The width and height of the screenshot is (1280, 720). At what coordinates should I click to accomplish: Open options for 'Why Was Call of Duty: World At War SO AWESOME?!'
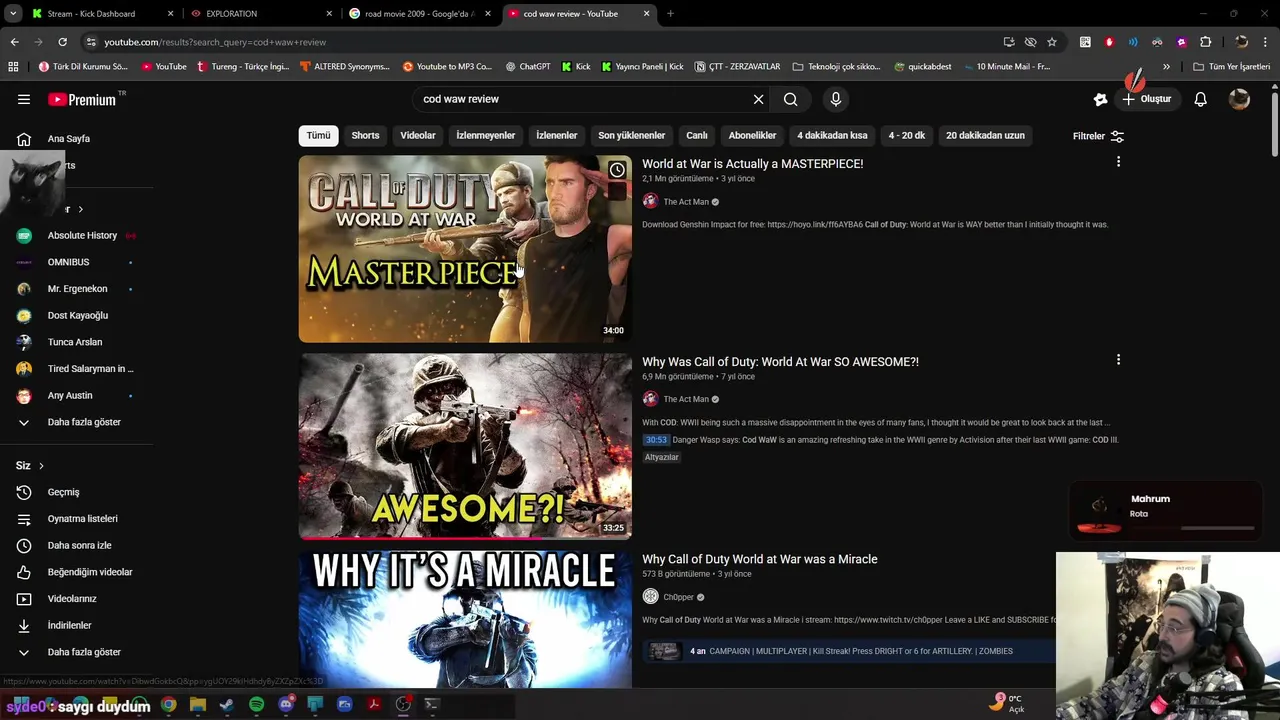pyautogui.click(x=1118, y=359)
